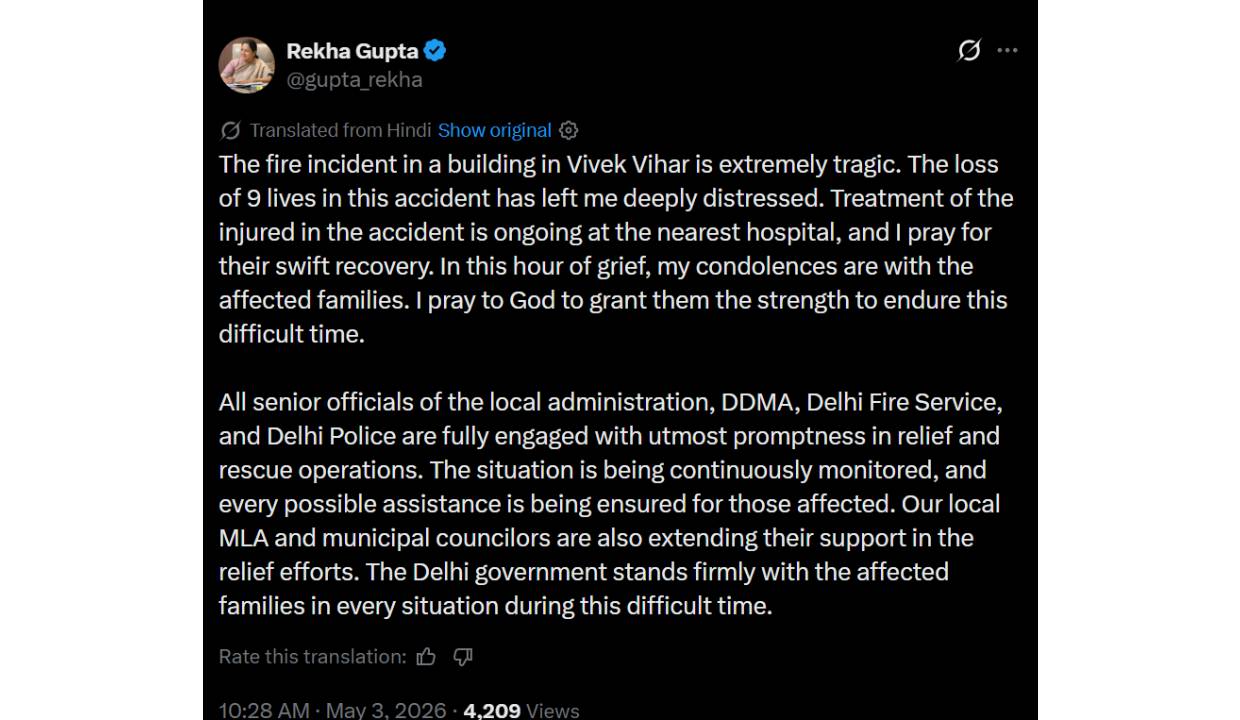Show original Hindi post

point(494,130)
